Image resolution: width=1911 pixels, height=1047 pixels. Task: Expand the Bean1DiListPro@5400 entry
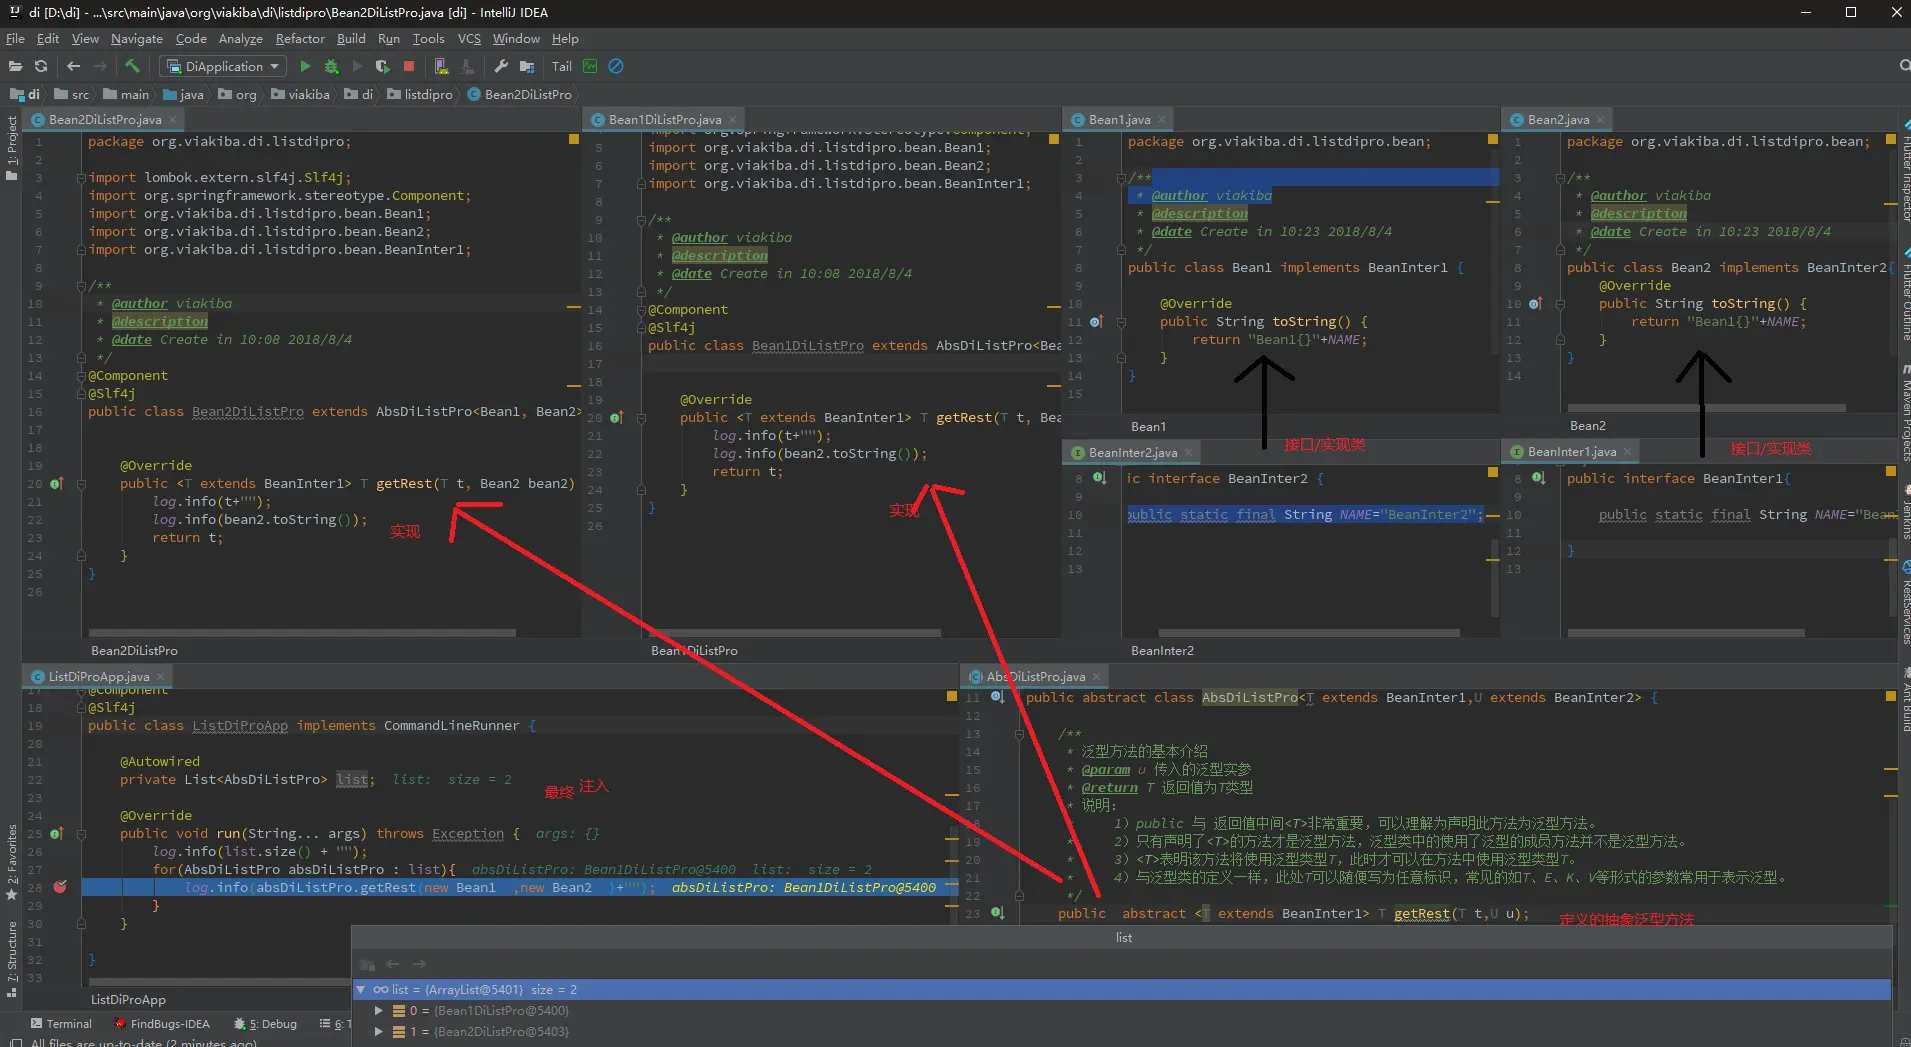(x=379, y=1010)
